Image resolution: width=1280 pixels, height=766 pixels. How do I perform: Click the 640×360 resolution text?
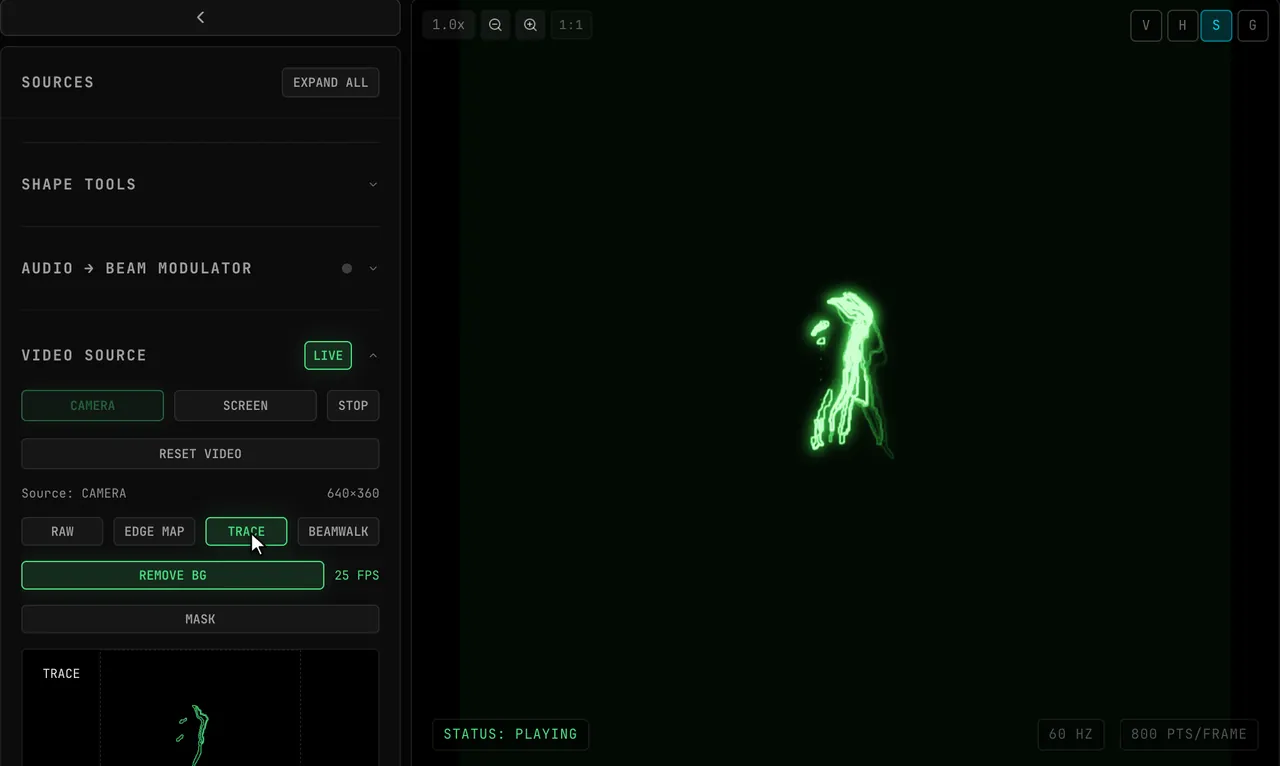353,493
